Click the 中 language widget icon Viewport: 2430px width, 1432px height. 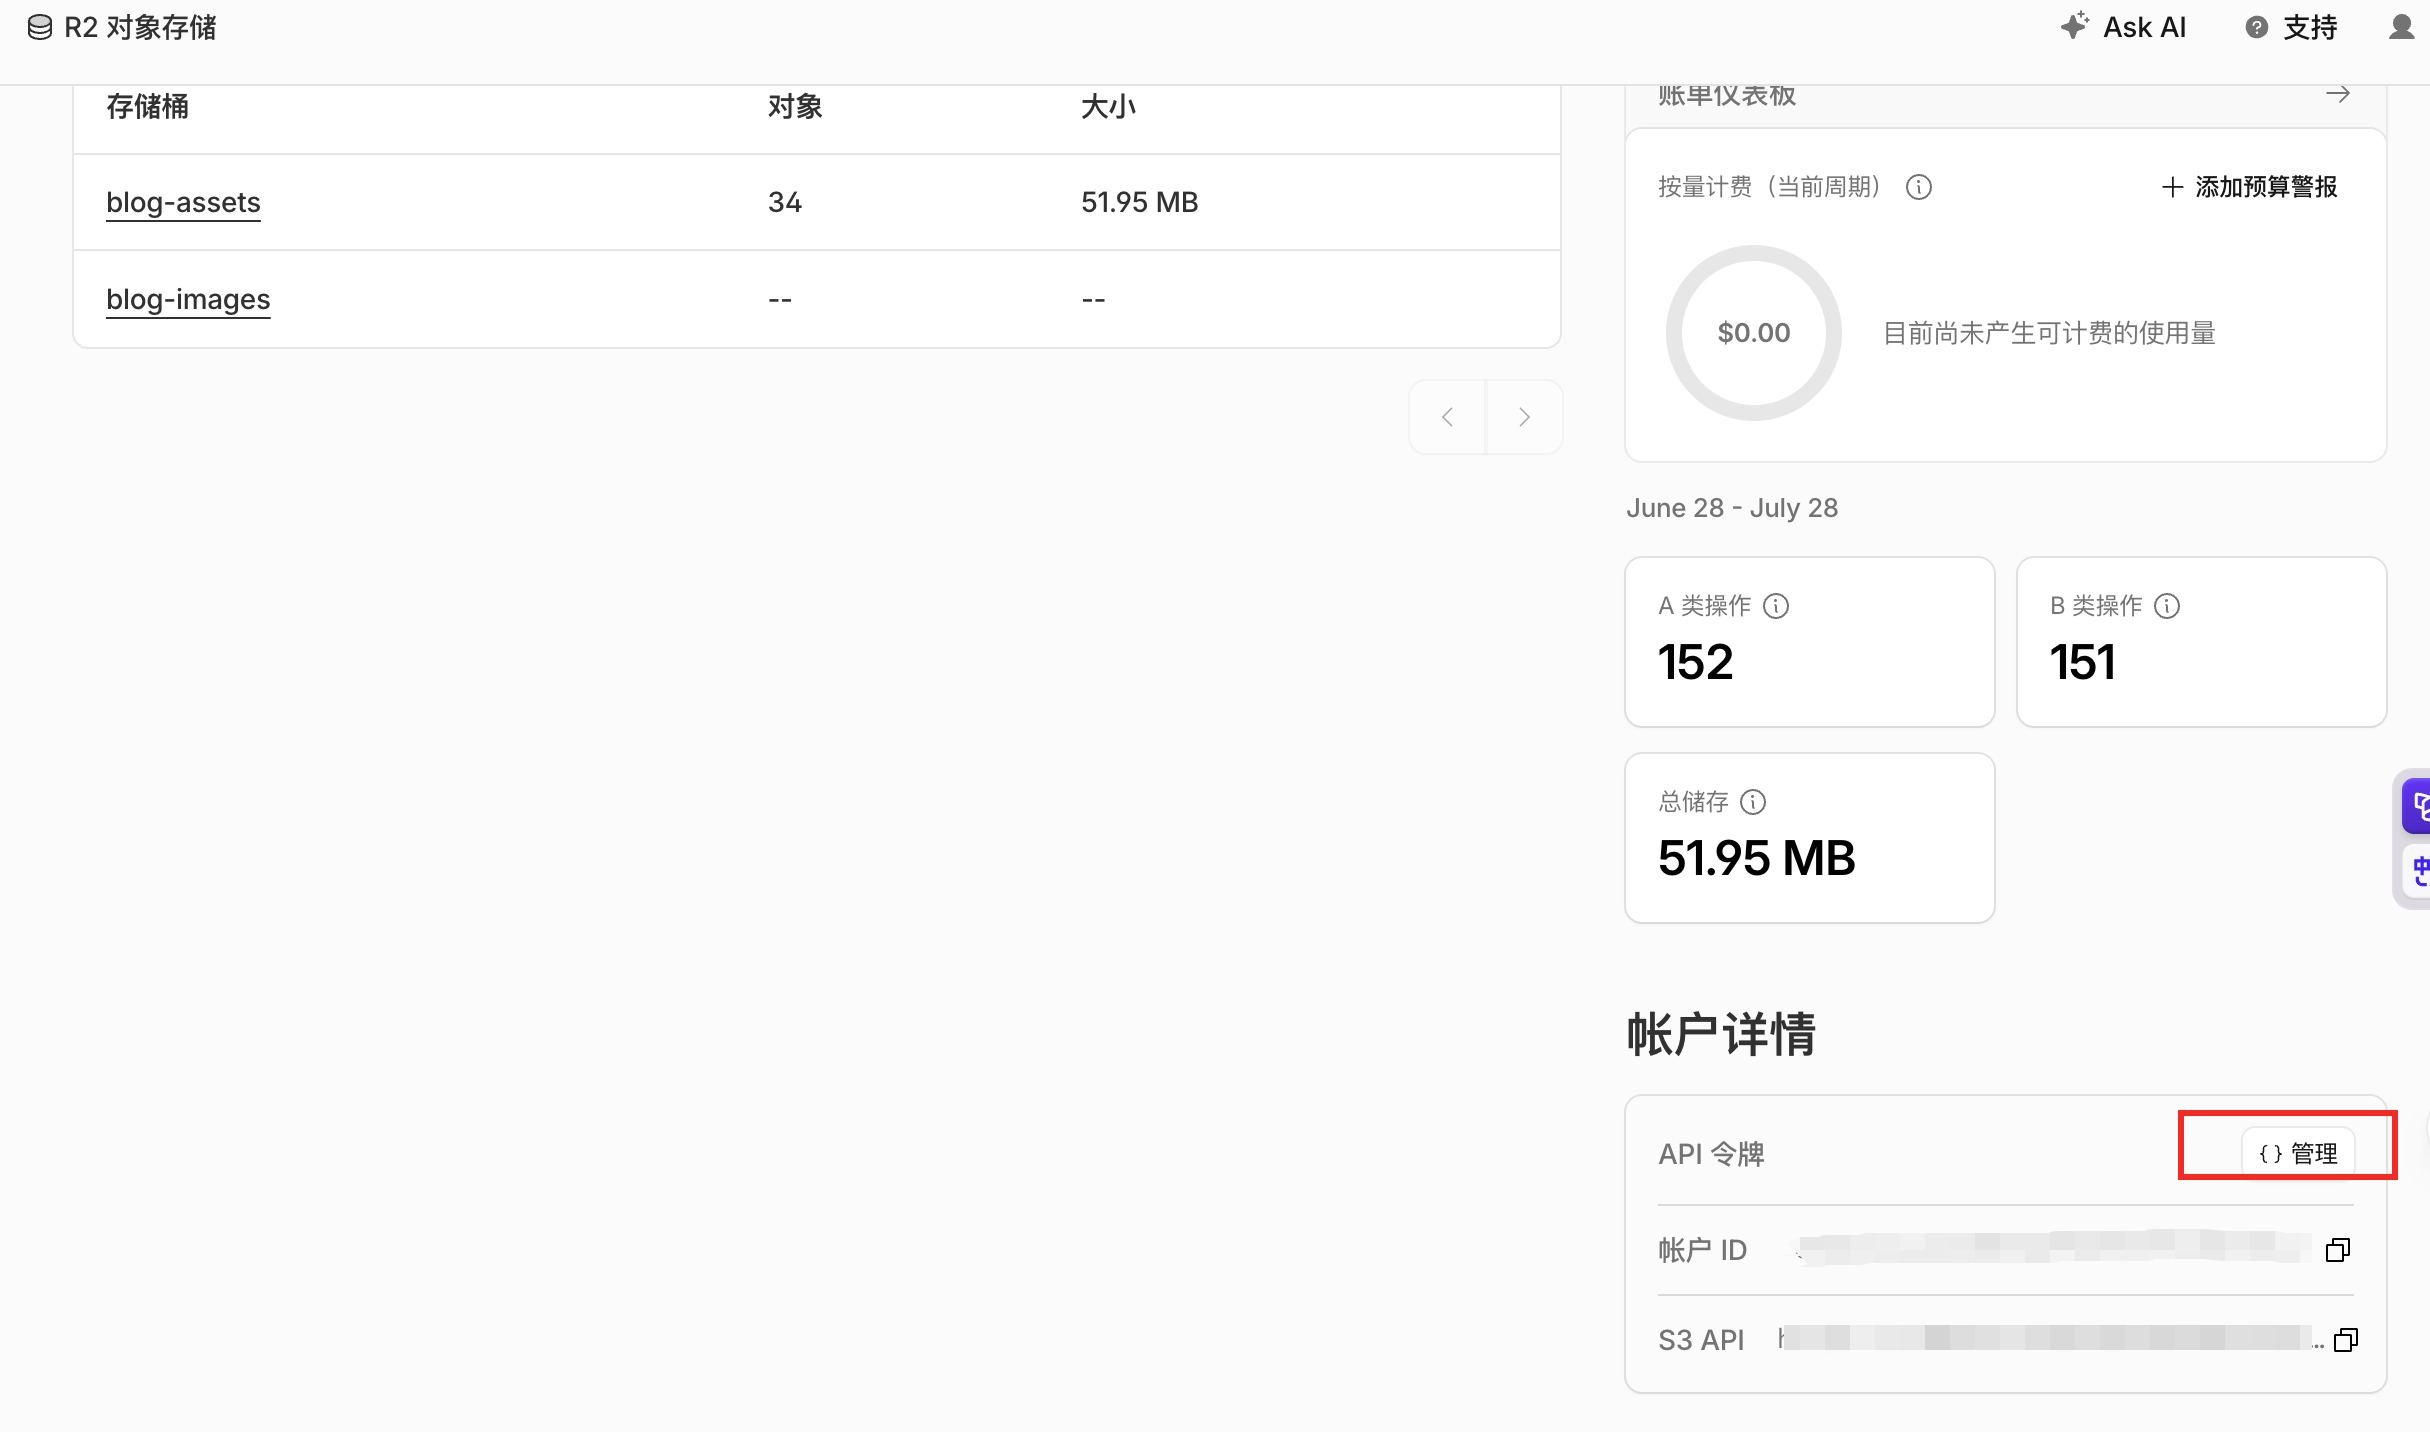2418,871
